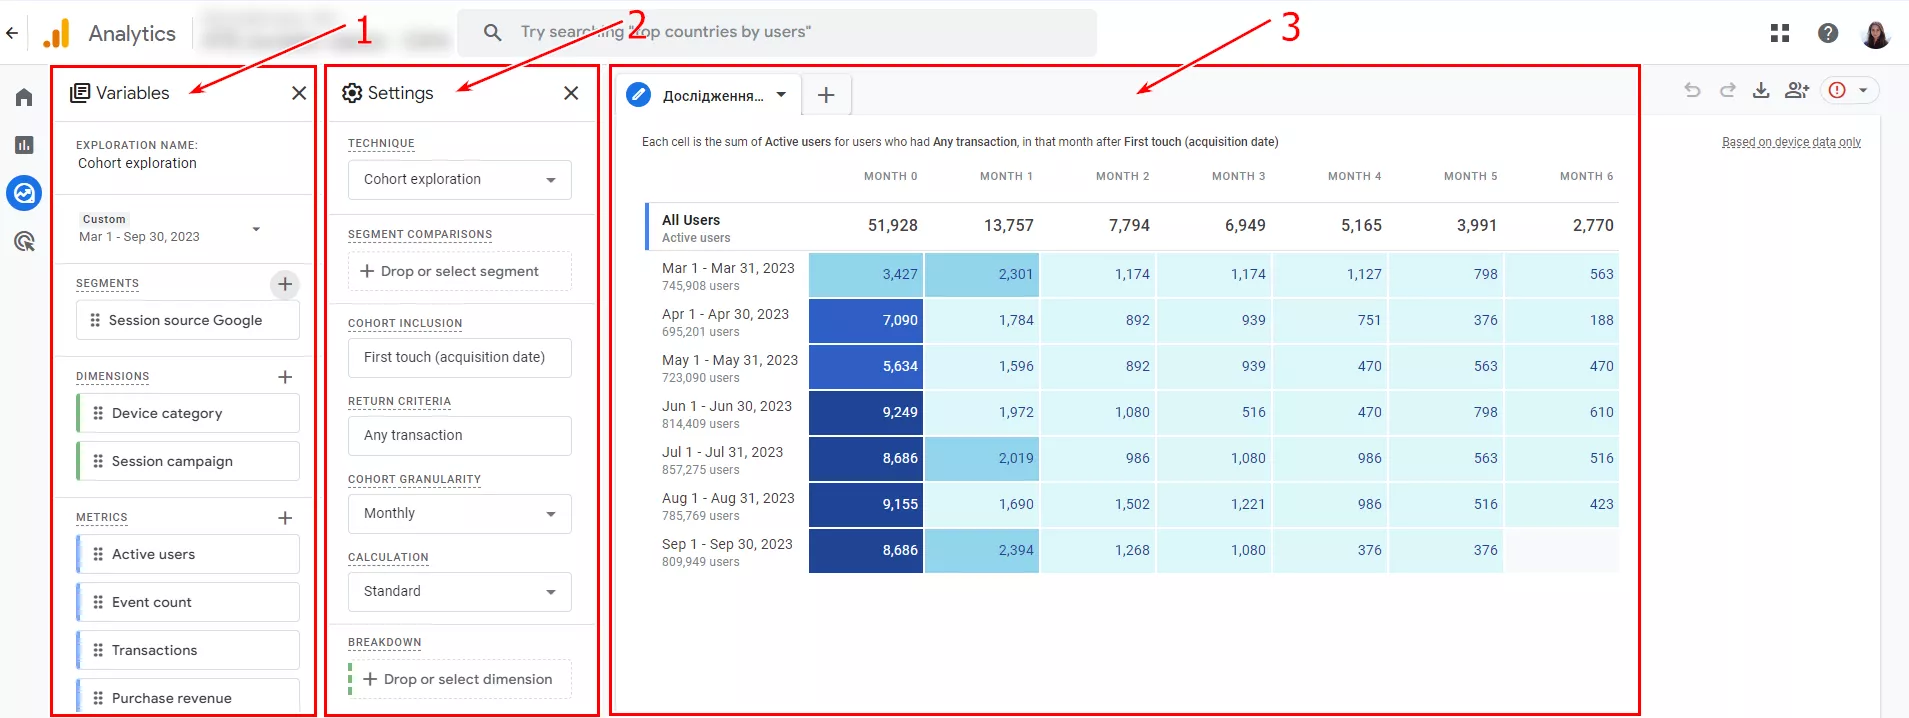Select the Purchase revenue metric
This screenshot has width=1909, height=718.
(x=188, y=696)
